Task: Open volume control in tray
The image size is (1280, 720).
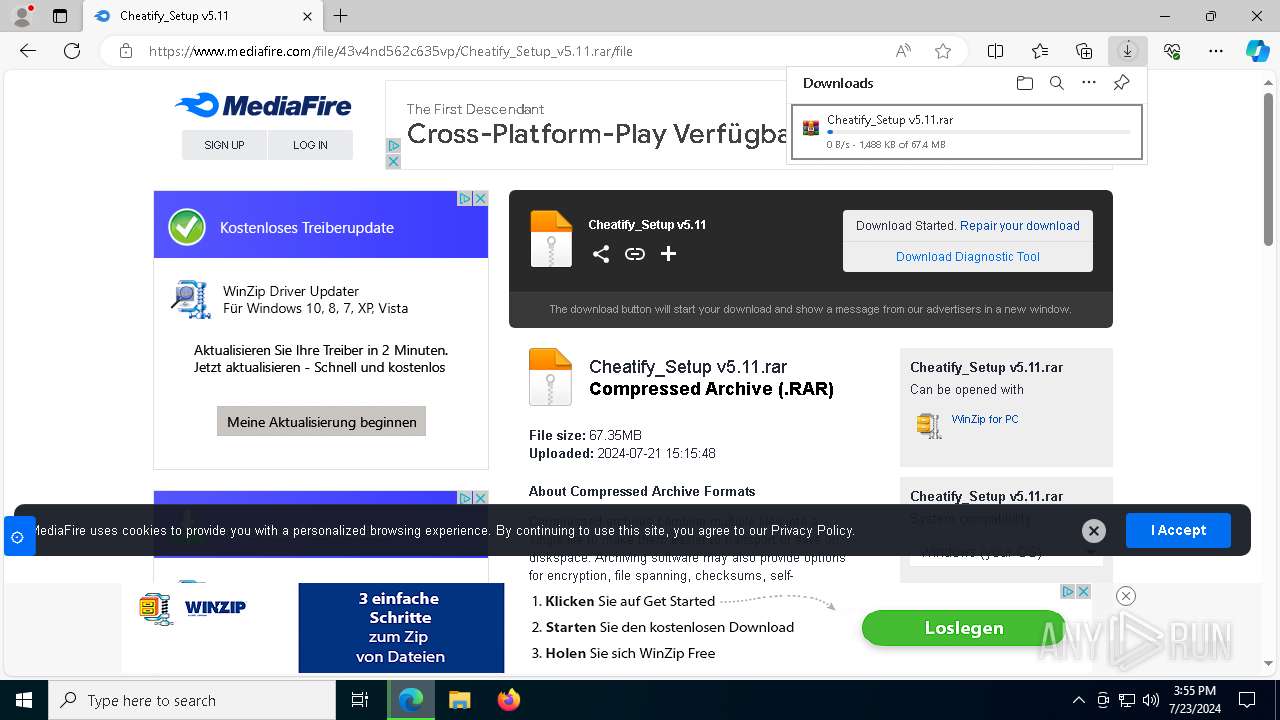Action: pyautogui.click(x=1151, y=700)
